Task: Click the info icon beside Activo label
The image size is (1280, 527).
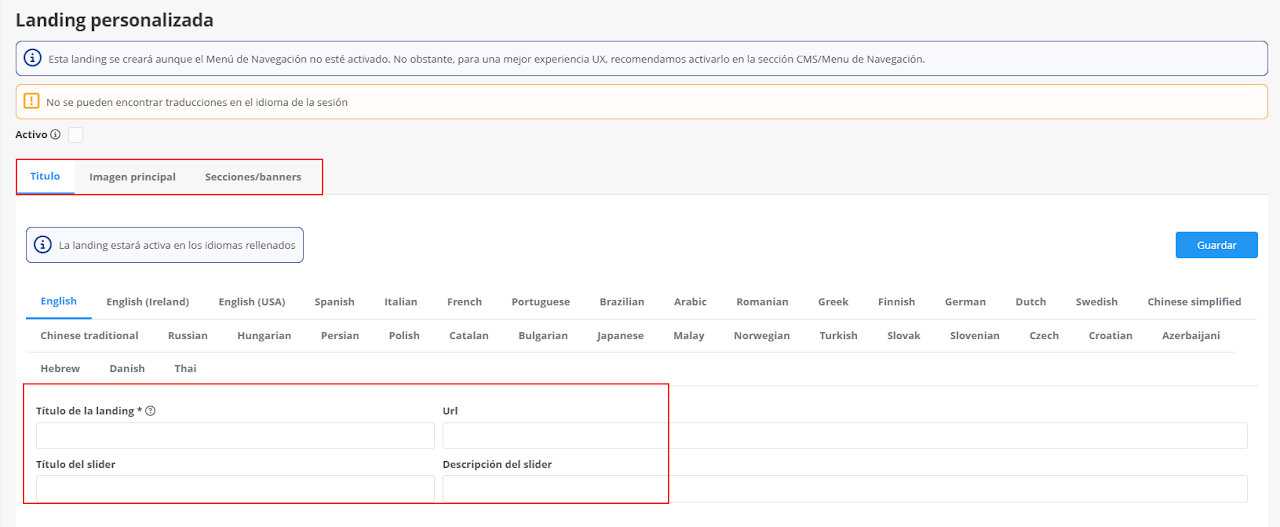Action: 56,135
